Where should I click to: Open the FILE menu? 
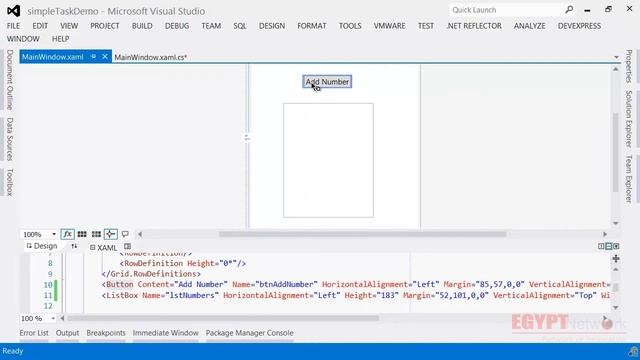click(x=13, y=26)
